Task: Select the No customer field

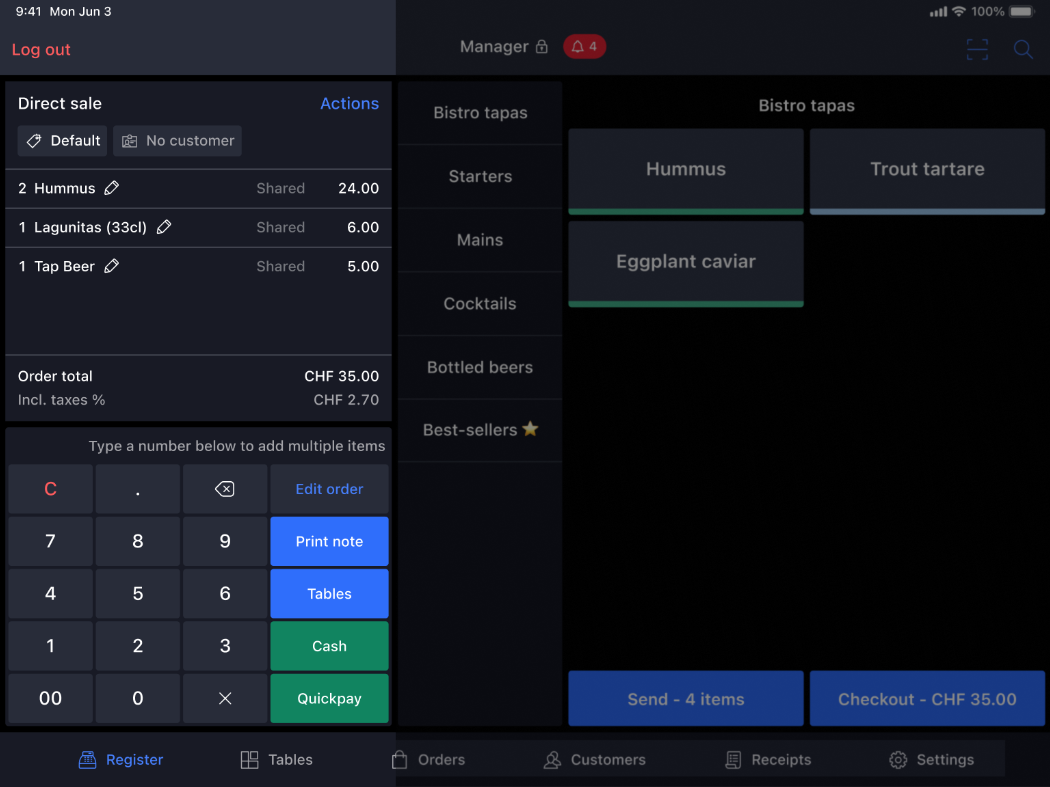Action: coord(178,141)
